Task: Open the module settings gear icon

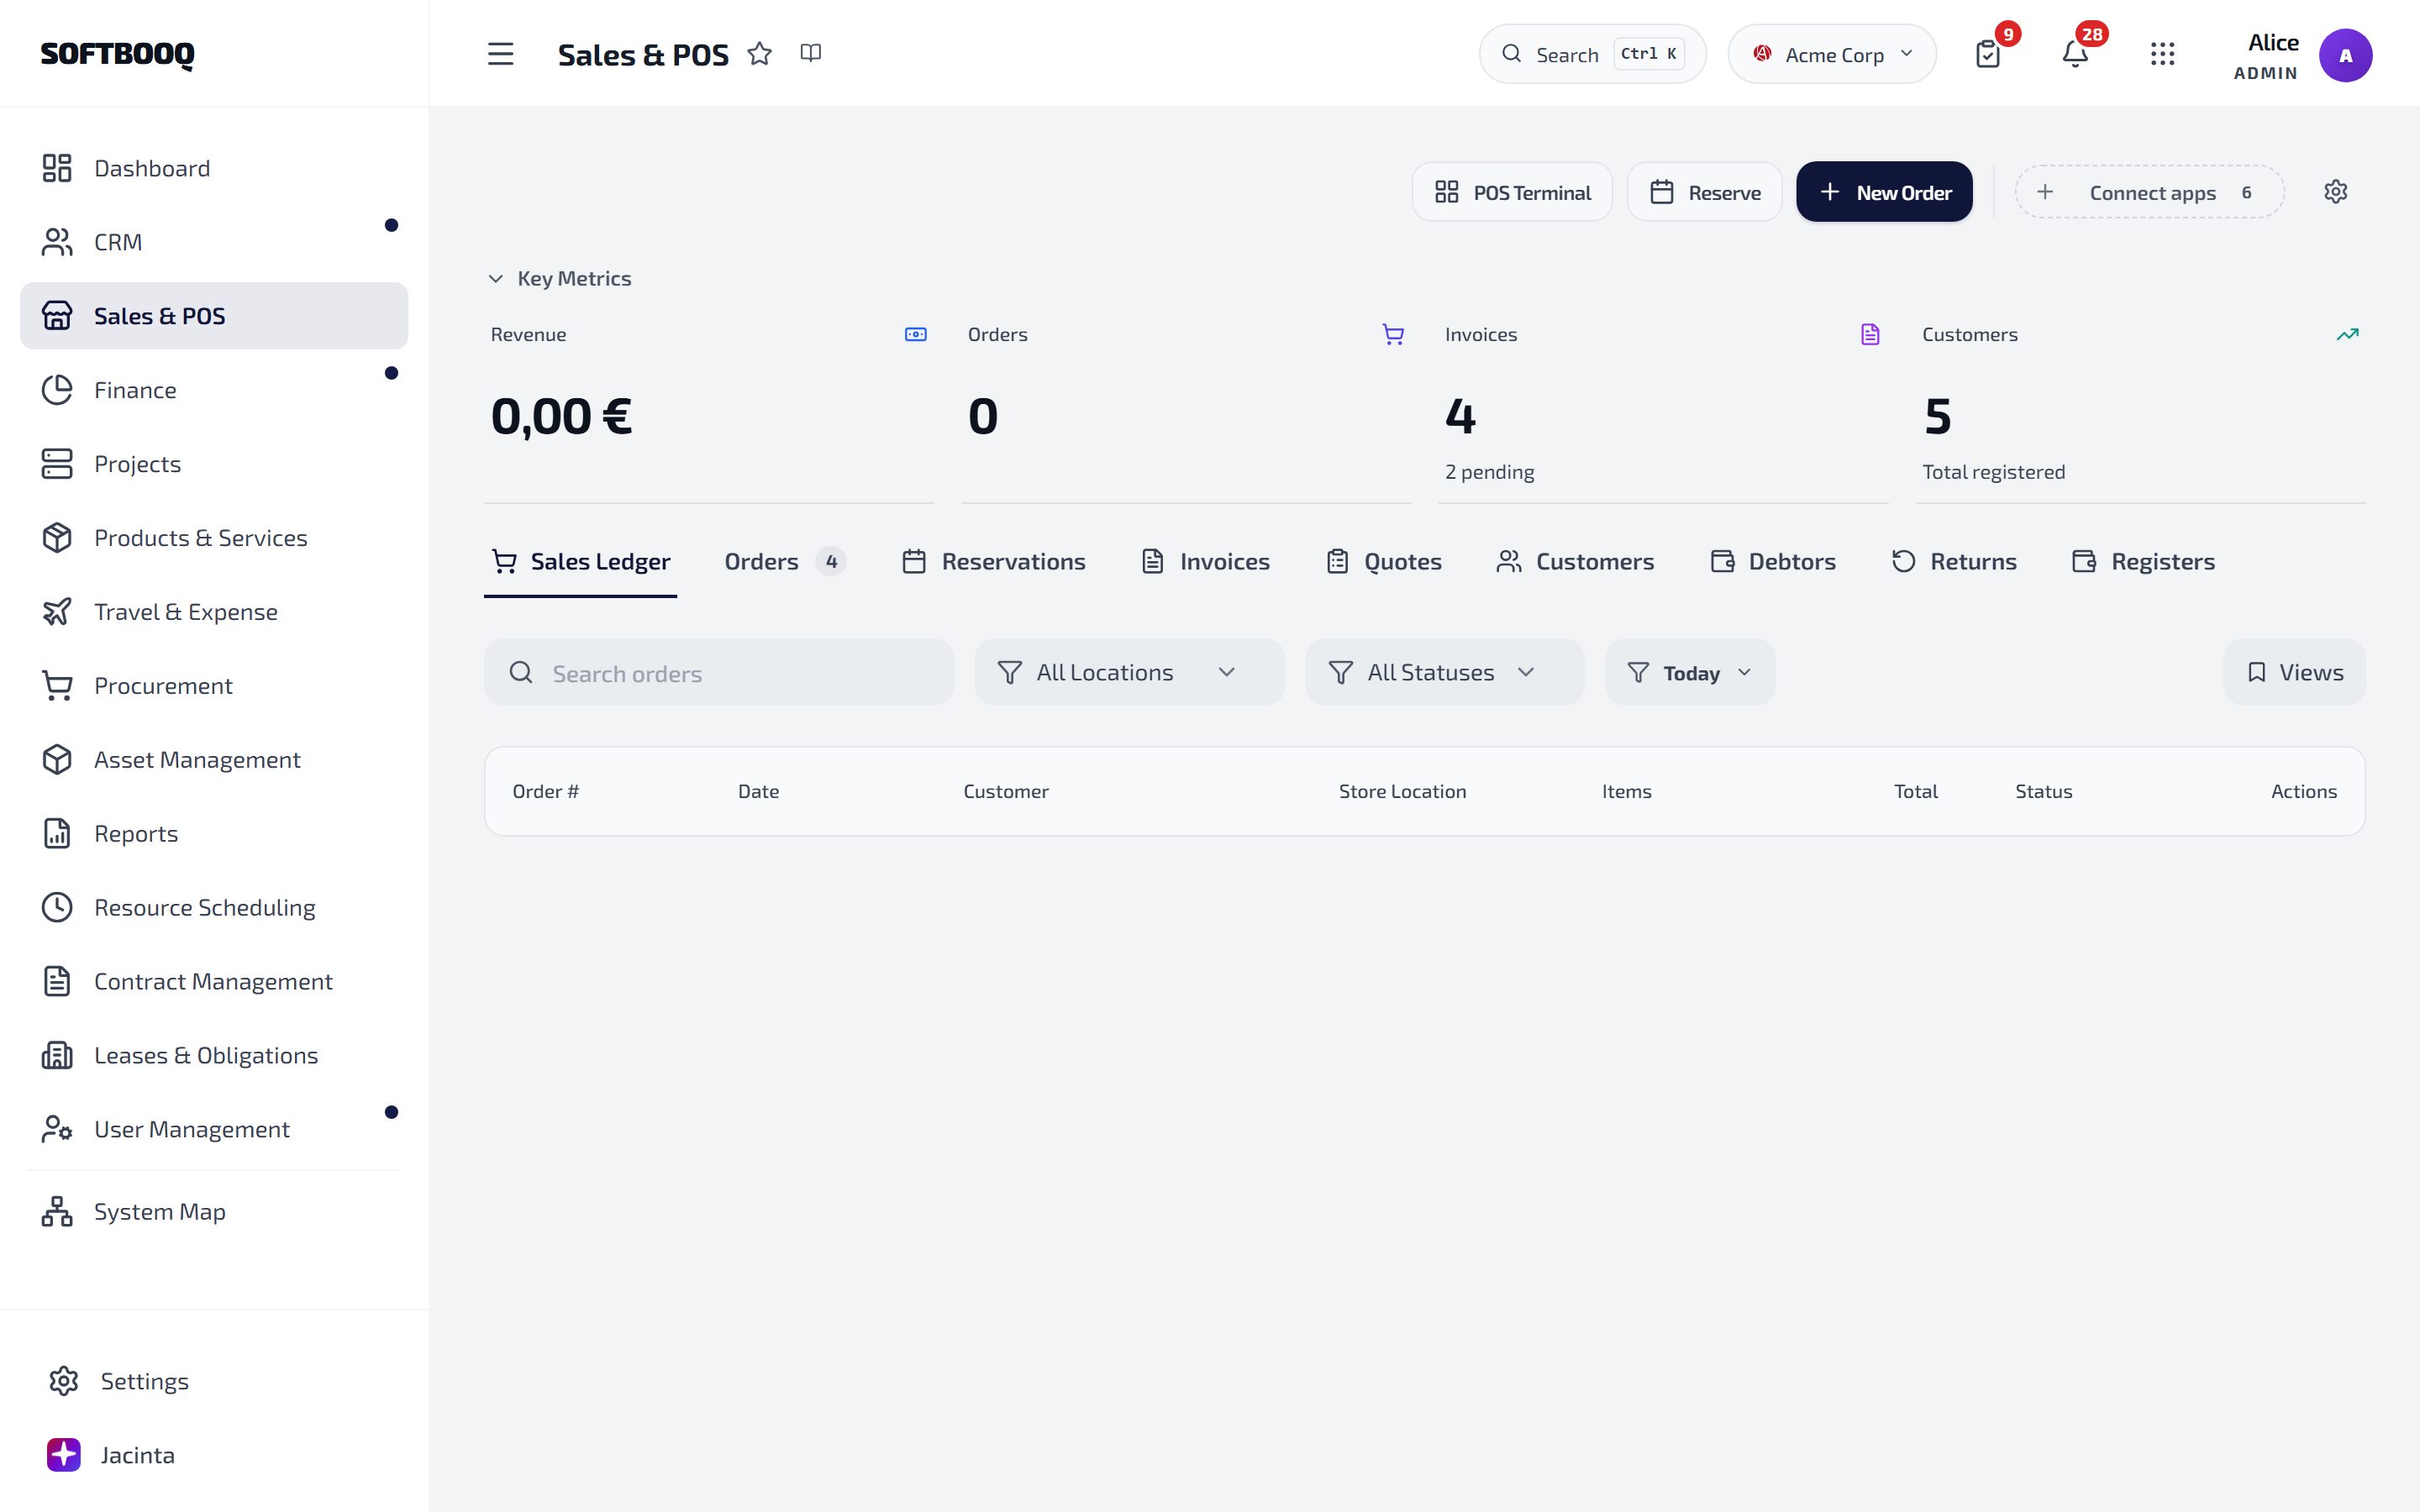Action: click(x=2335, y=192)
